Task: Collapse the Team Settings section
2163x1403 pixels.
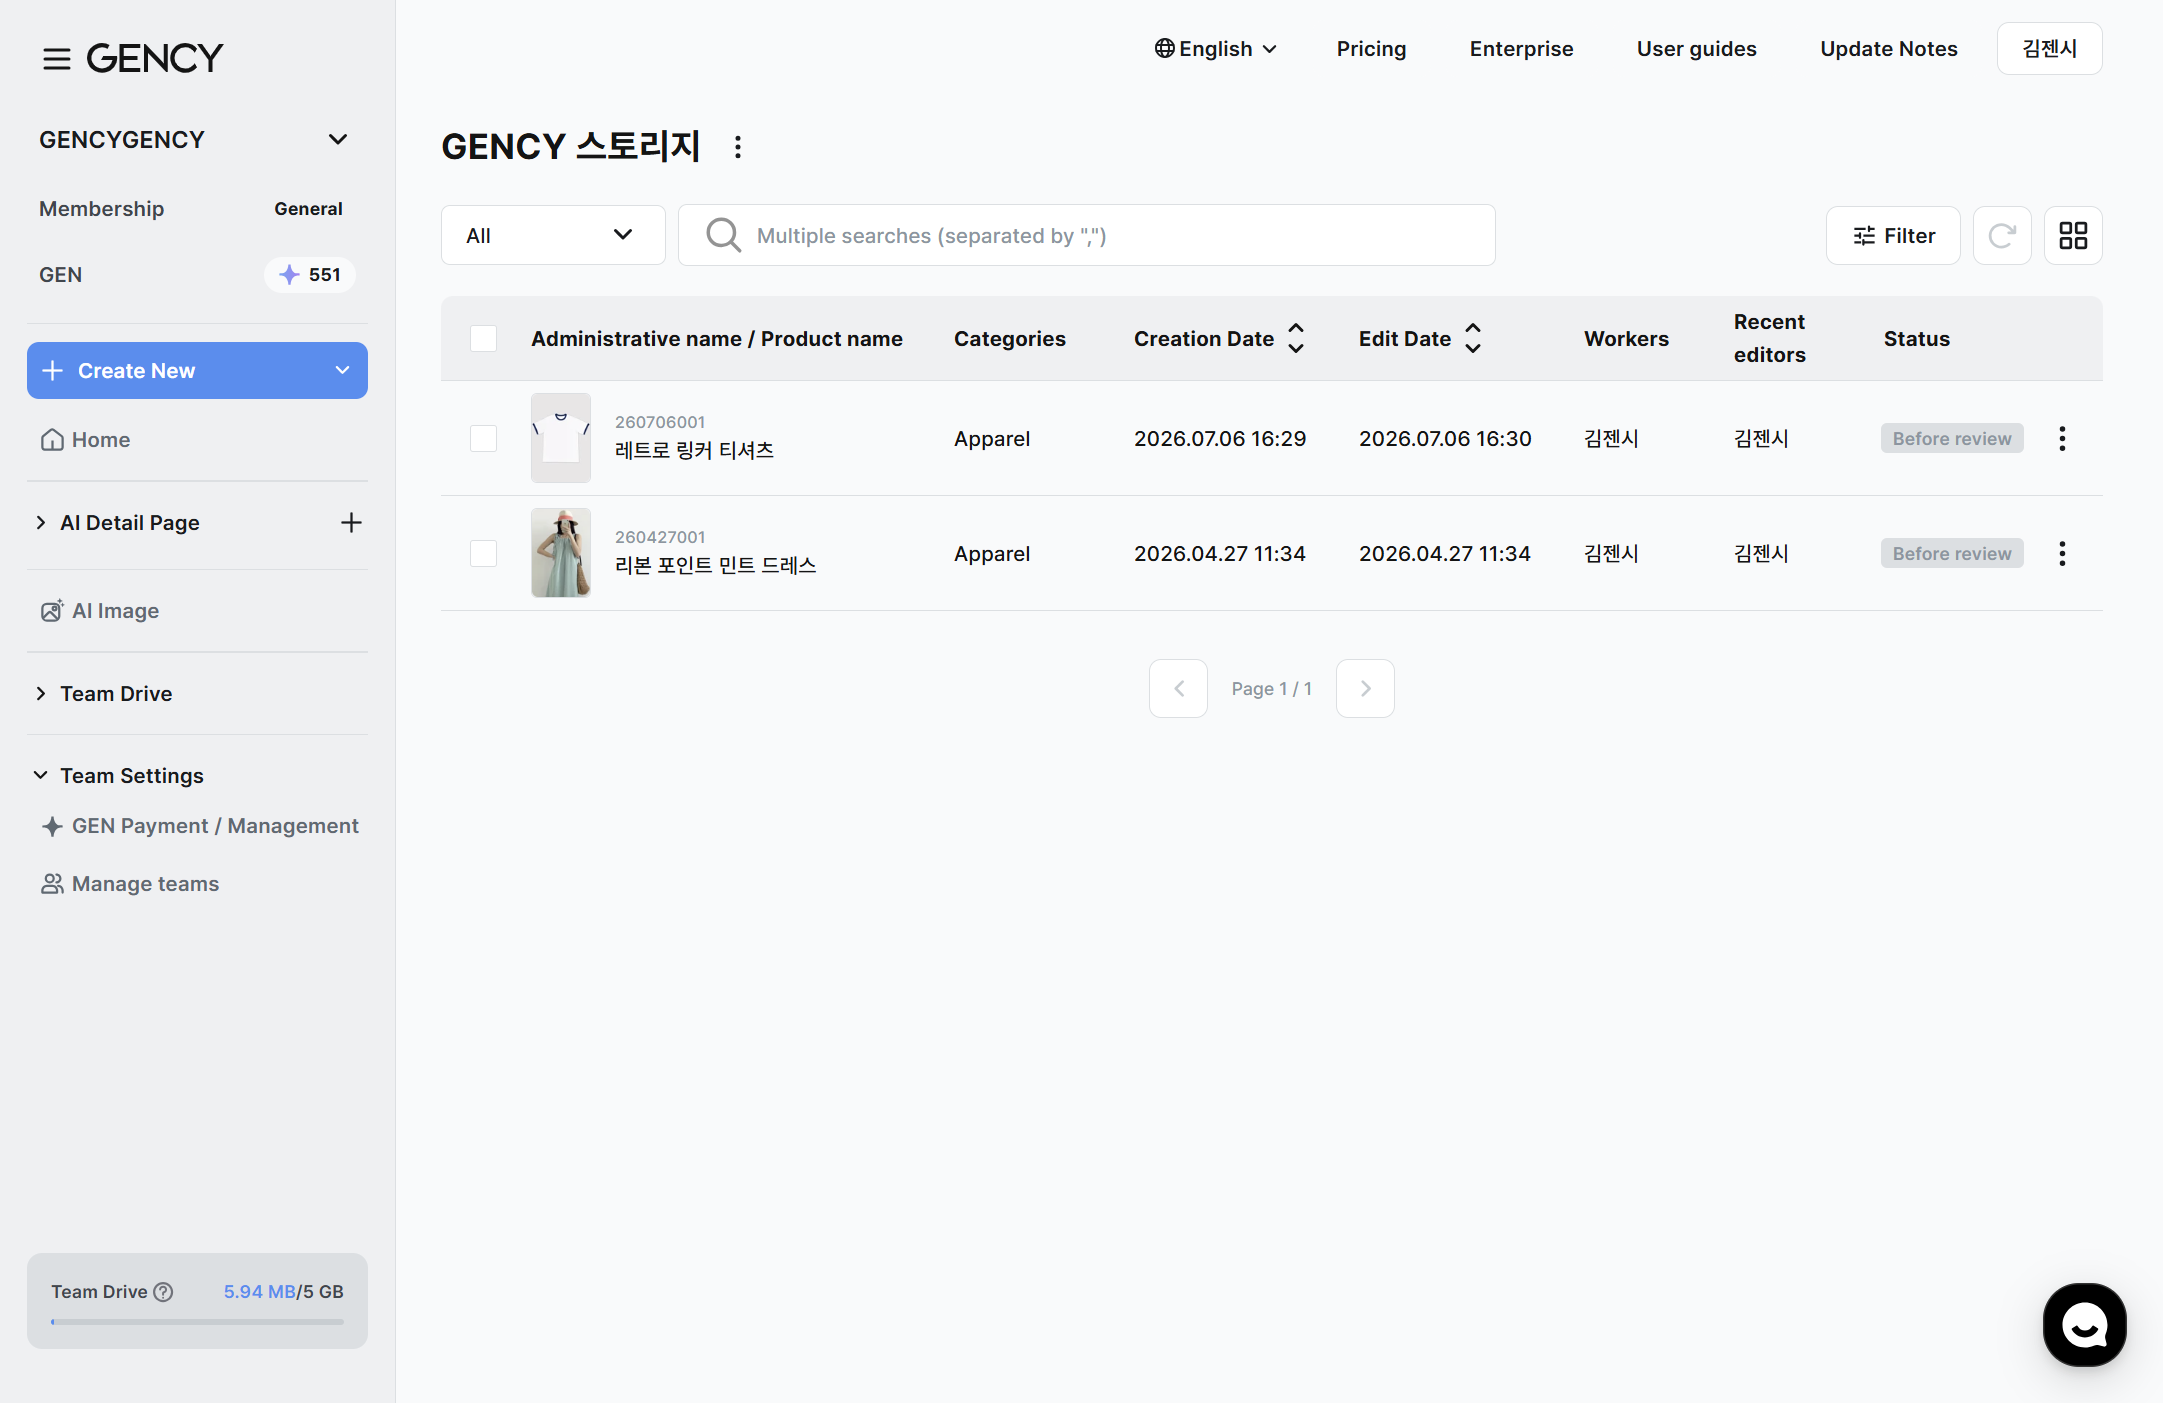Action: (x=40, y=775)
